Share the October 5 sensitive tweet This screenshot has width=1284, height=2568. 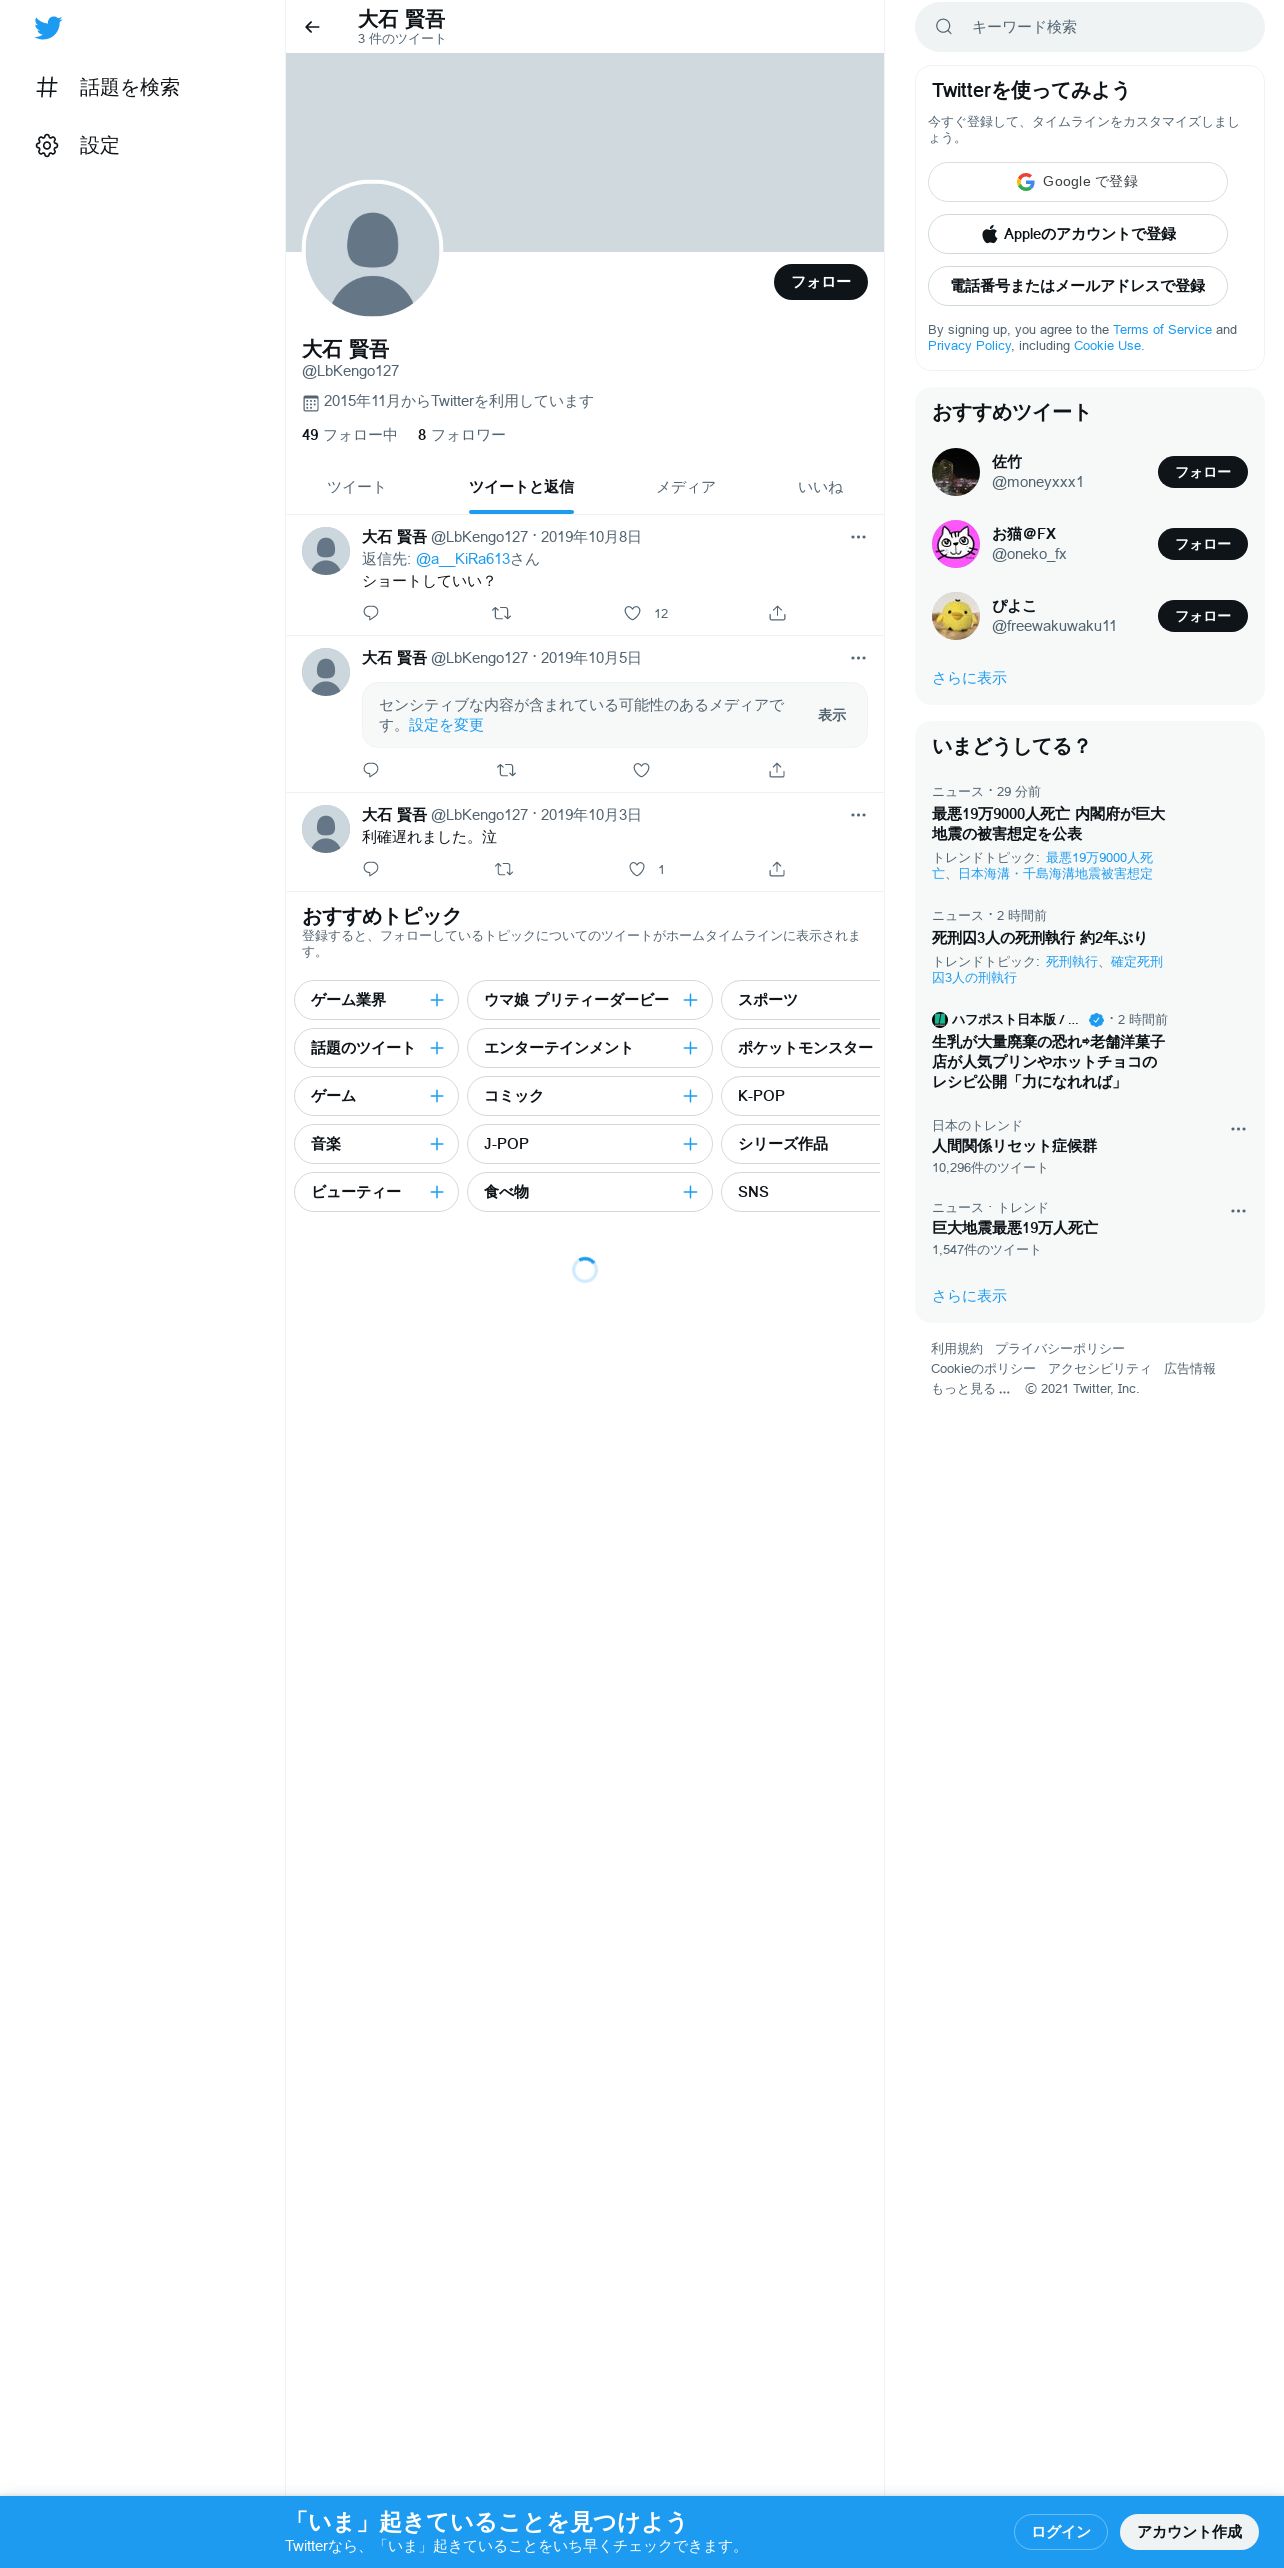tap(777, 770)
